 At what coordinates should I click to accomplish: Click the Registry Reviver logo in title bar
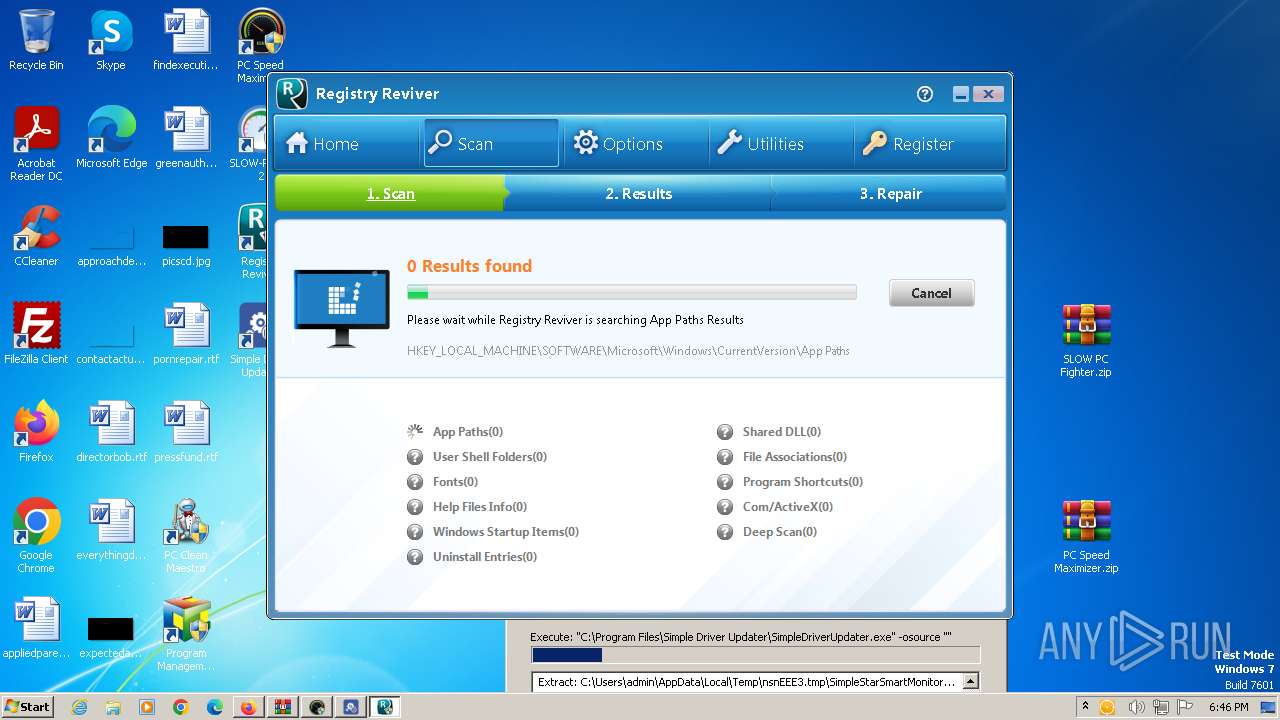[292, 94]
